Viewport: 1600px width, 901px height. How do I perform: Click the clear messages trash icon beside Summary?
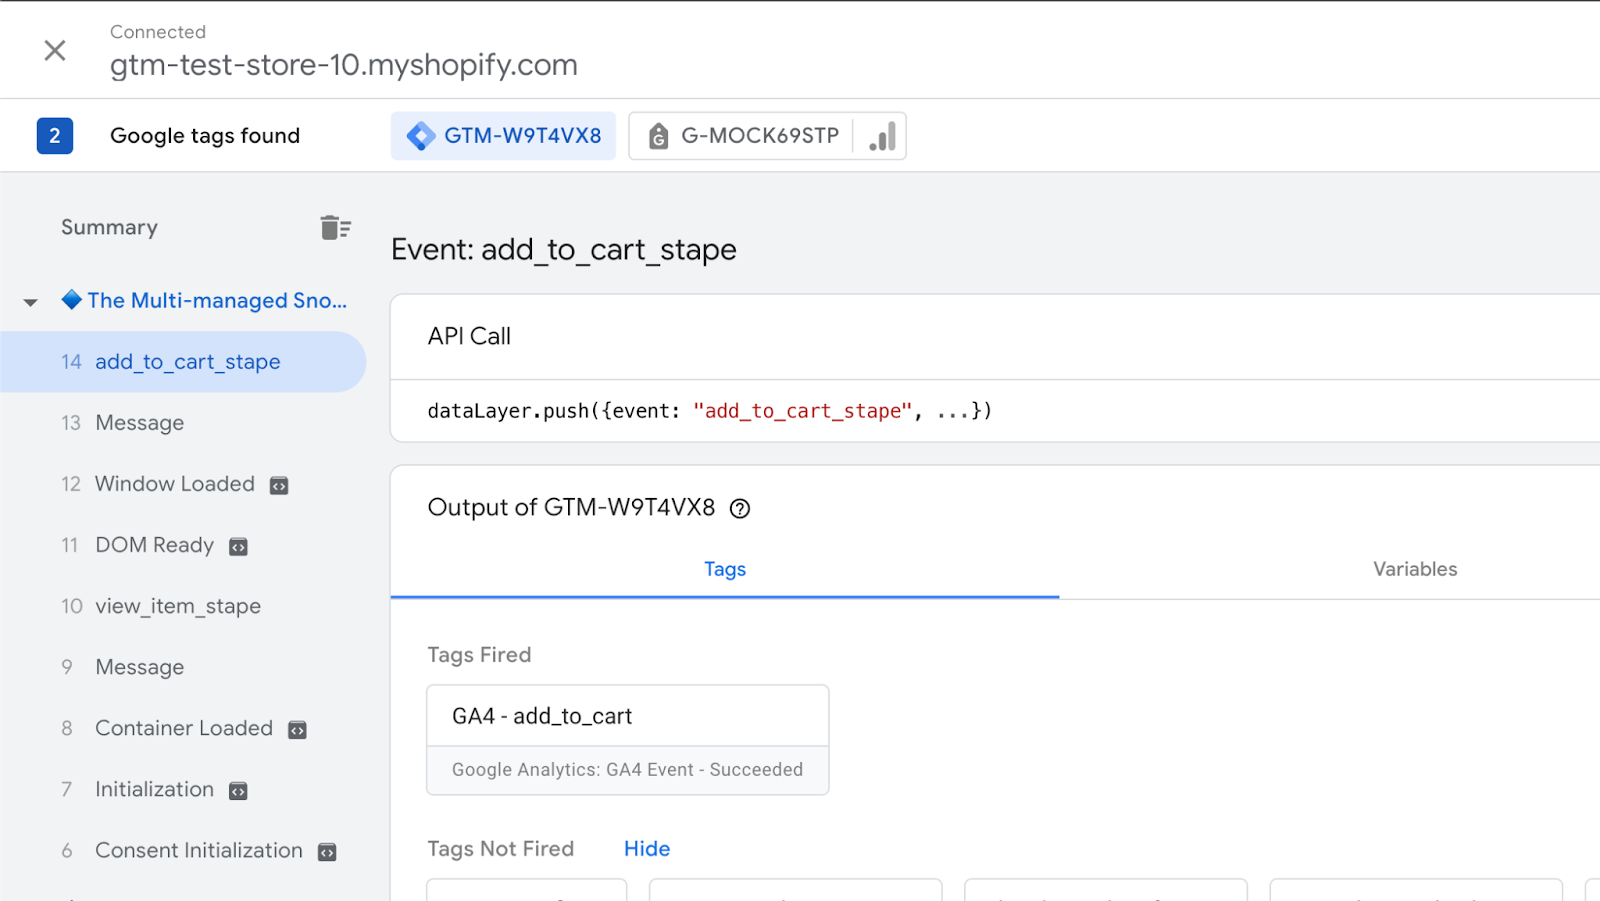tap(336, 227)
